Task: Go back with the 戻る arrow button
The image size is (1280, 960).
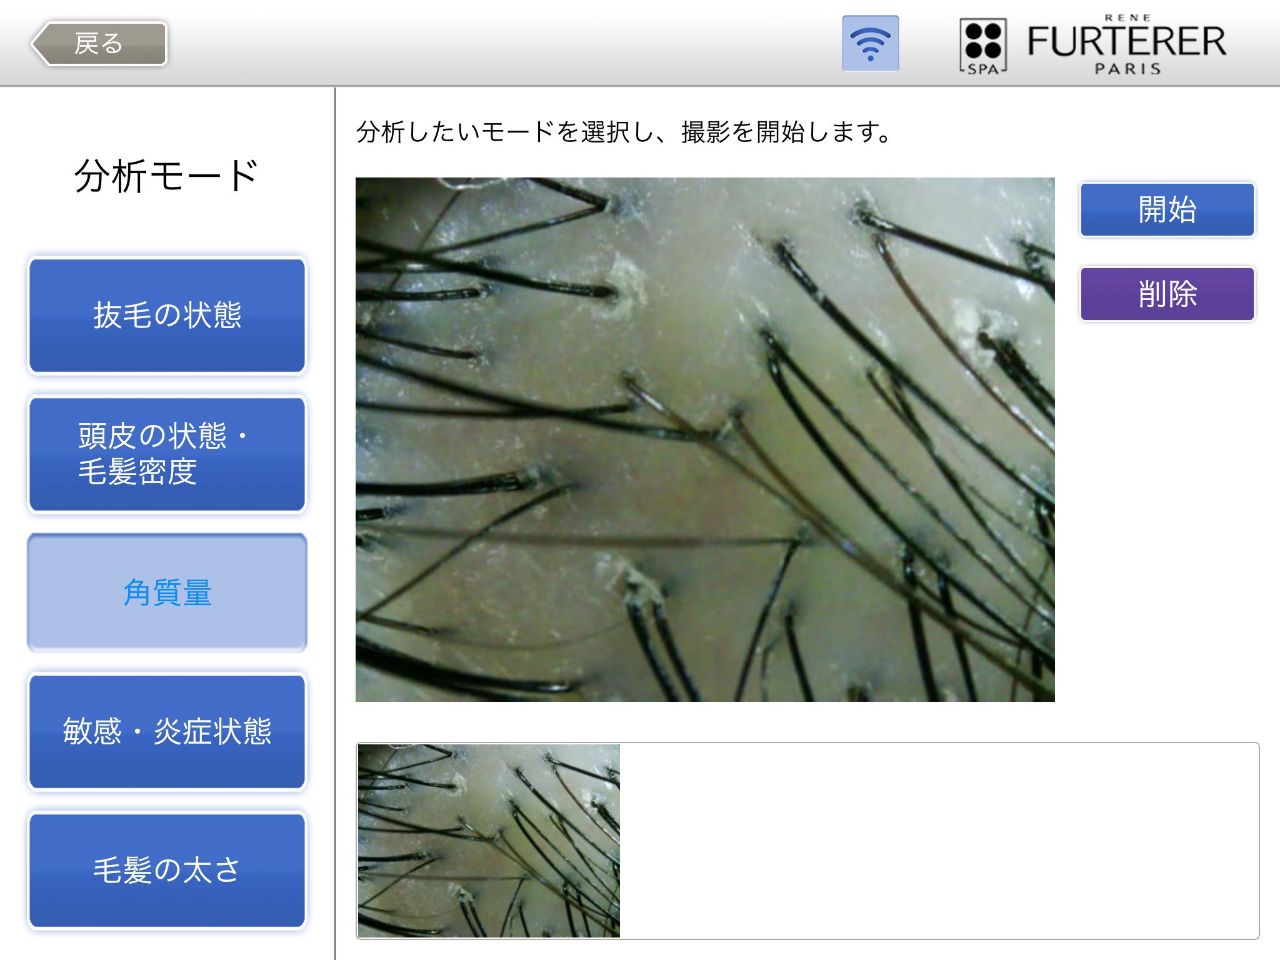Action: point(98,44)
